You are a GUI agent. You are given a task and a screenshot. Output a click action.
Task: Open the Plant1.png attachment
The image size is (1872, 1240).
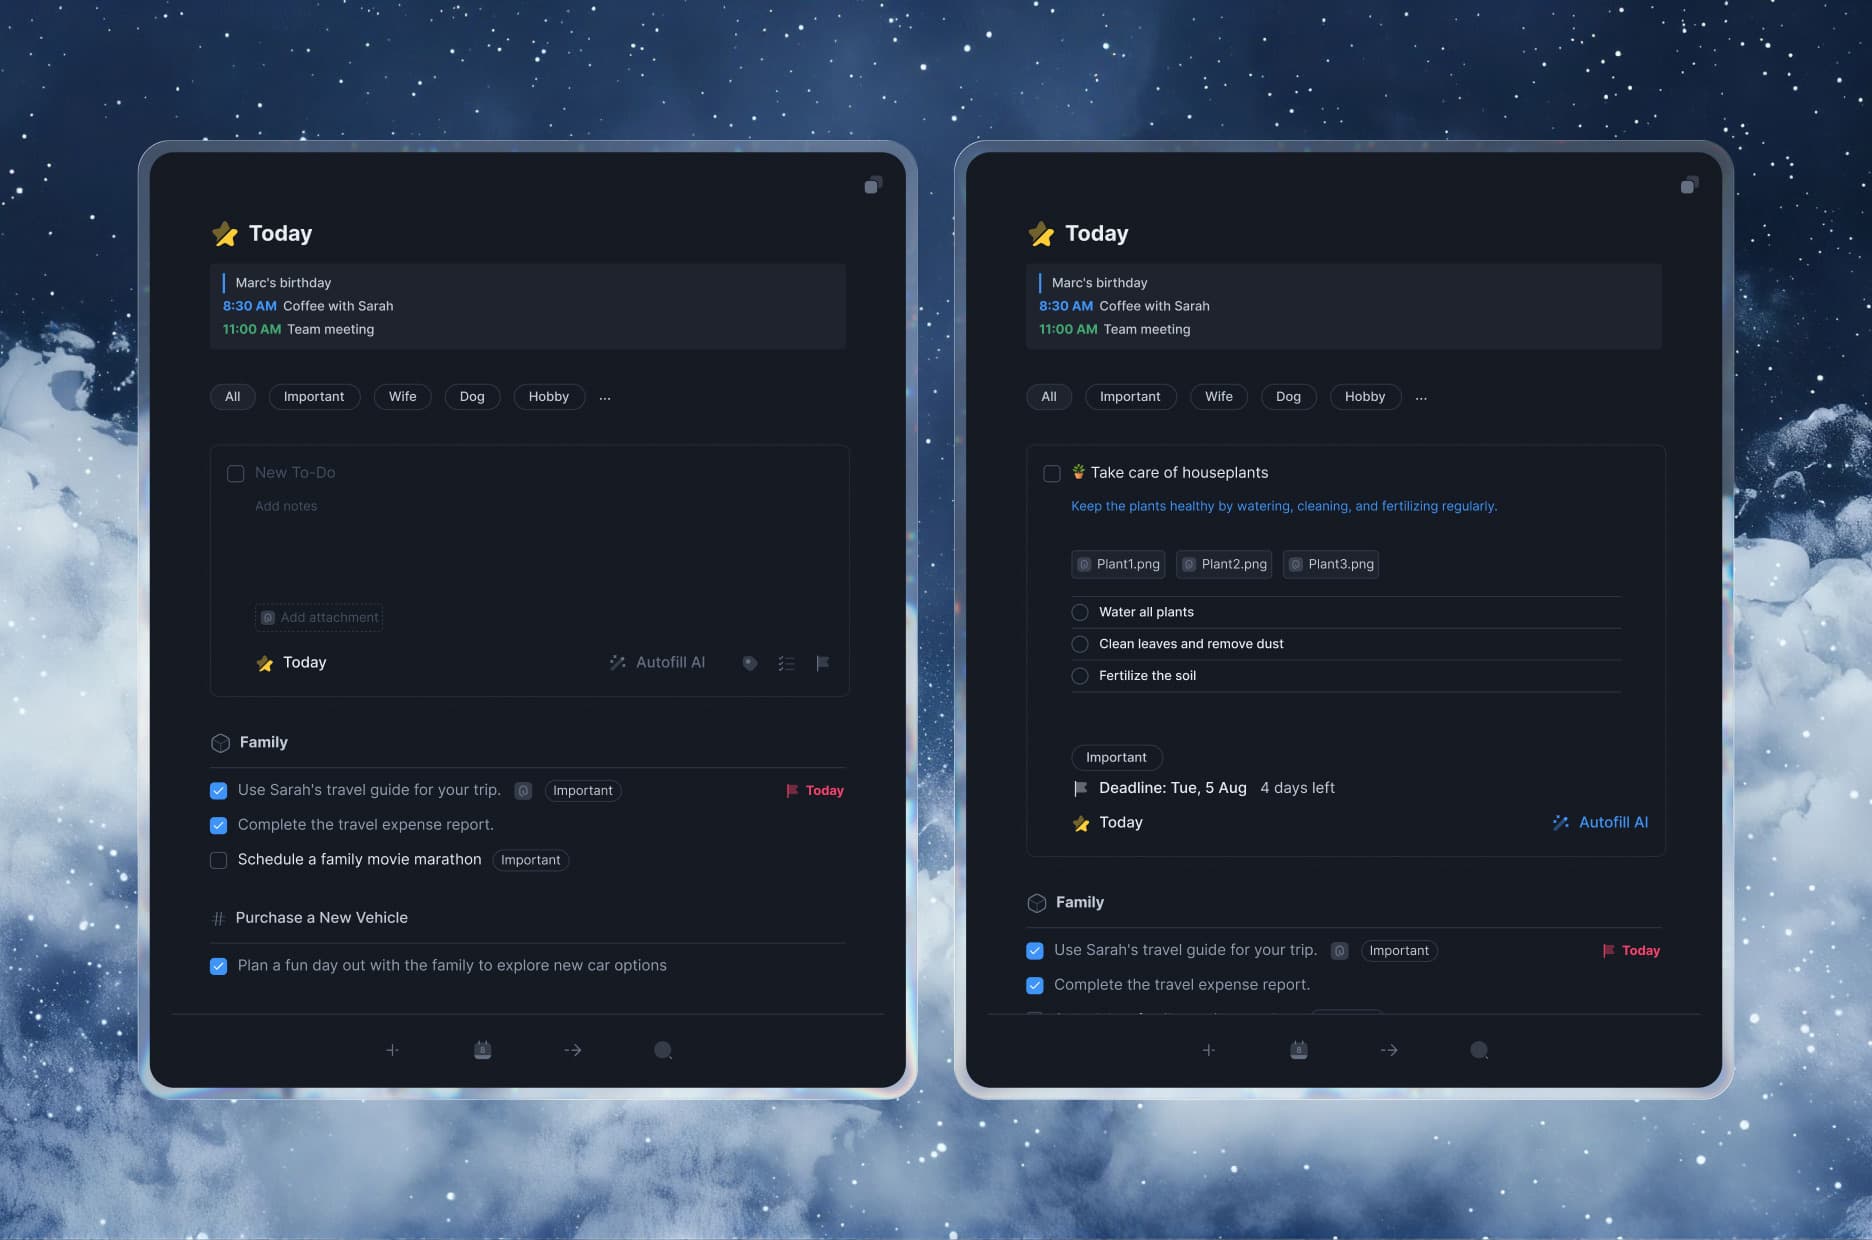(1118, 564)
